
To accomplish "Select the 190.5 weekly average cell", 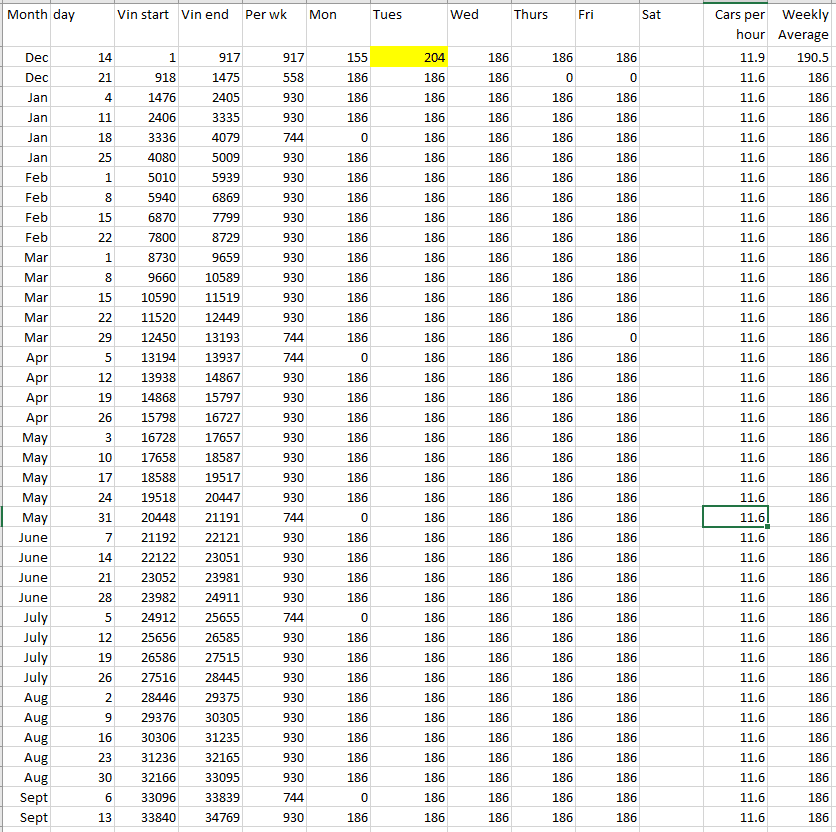I will click(802, 57).
